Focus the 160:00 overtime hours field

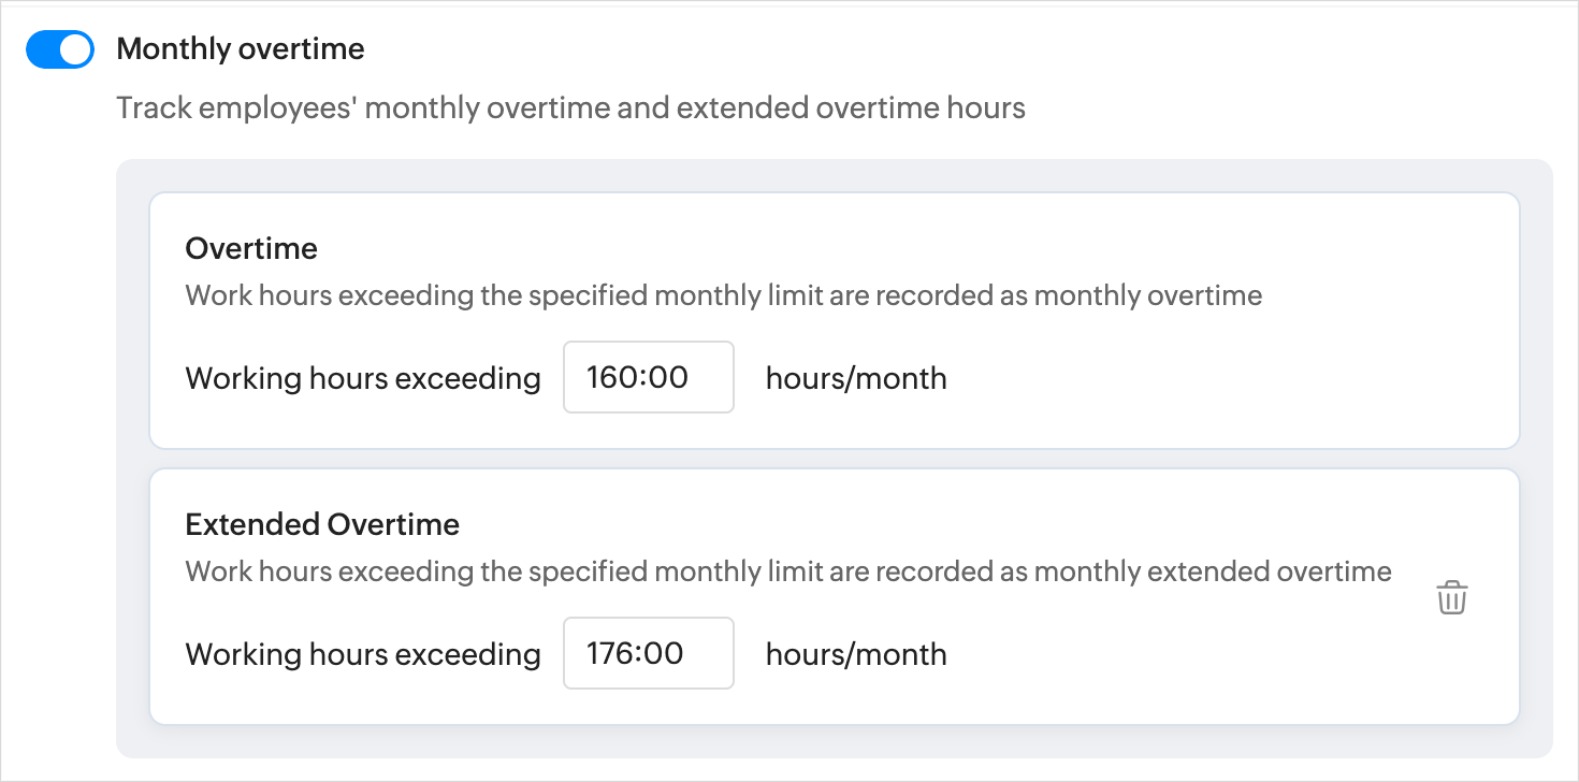tap(648, 377)
